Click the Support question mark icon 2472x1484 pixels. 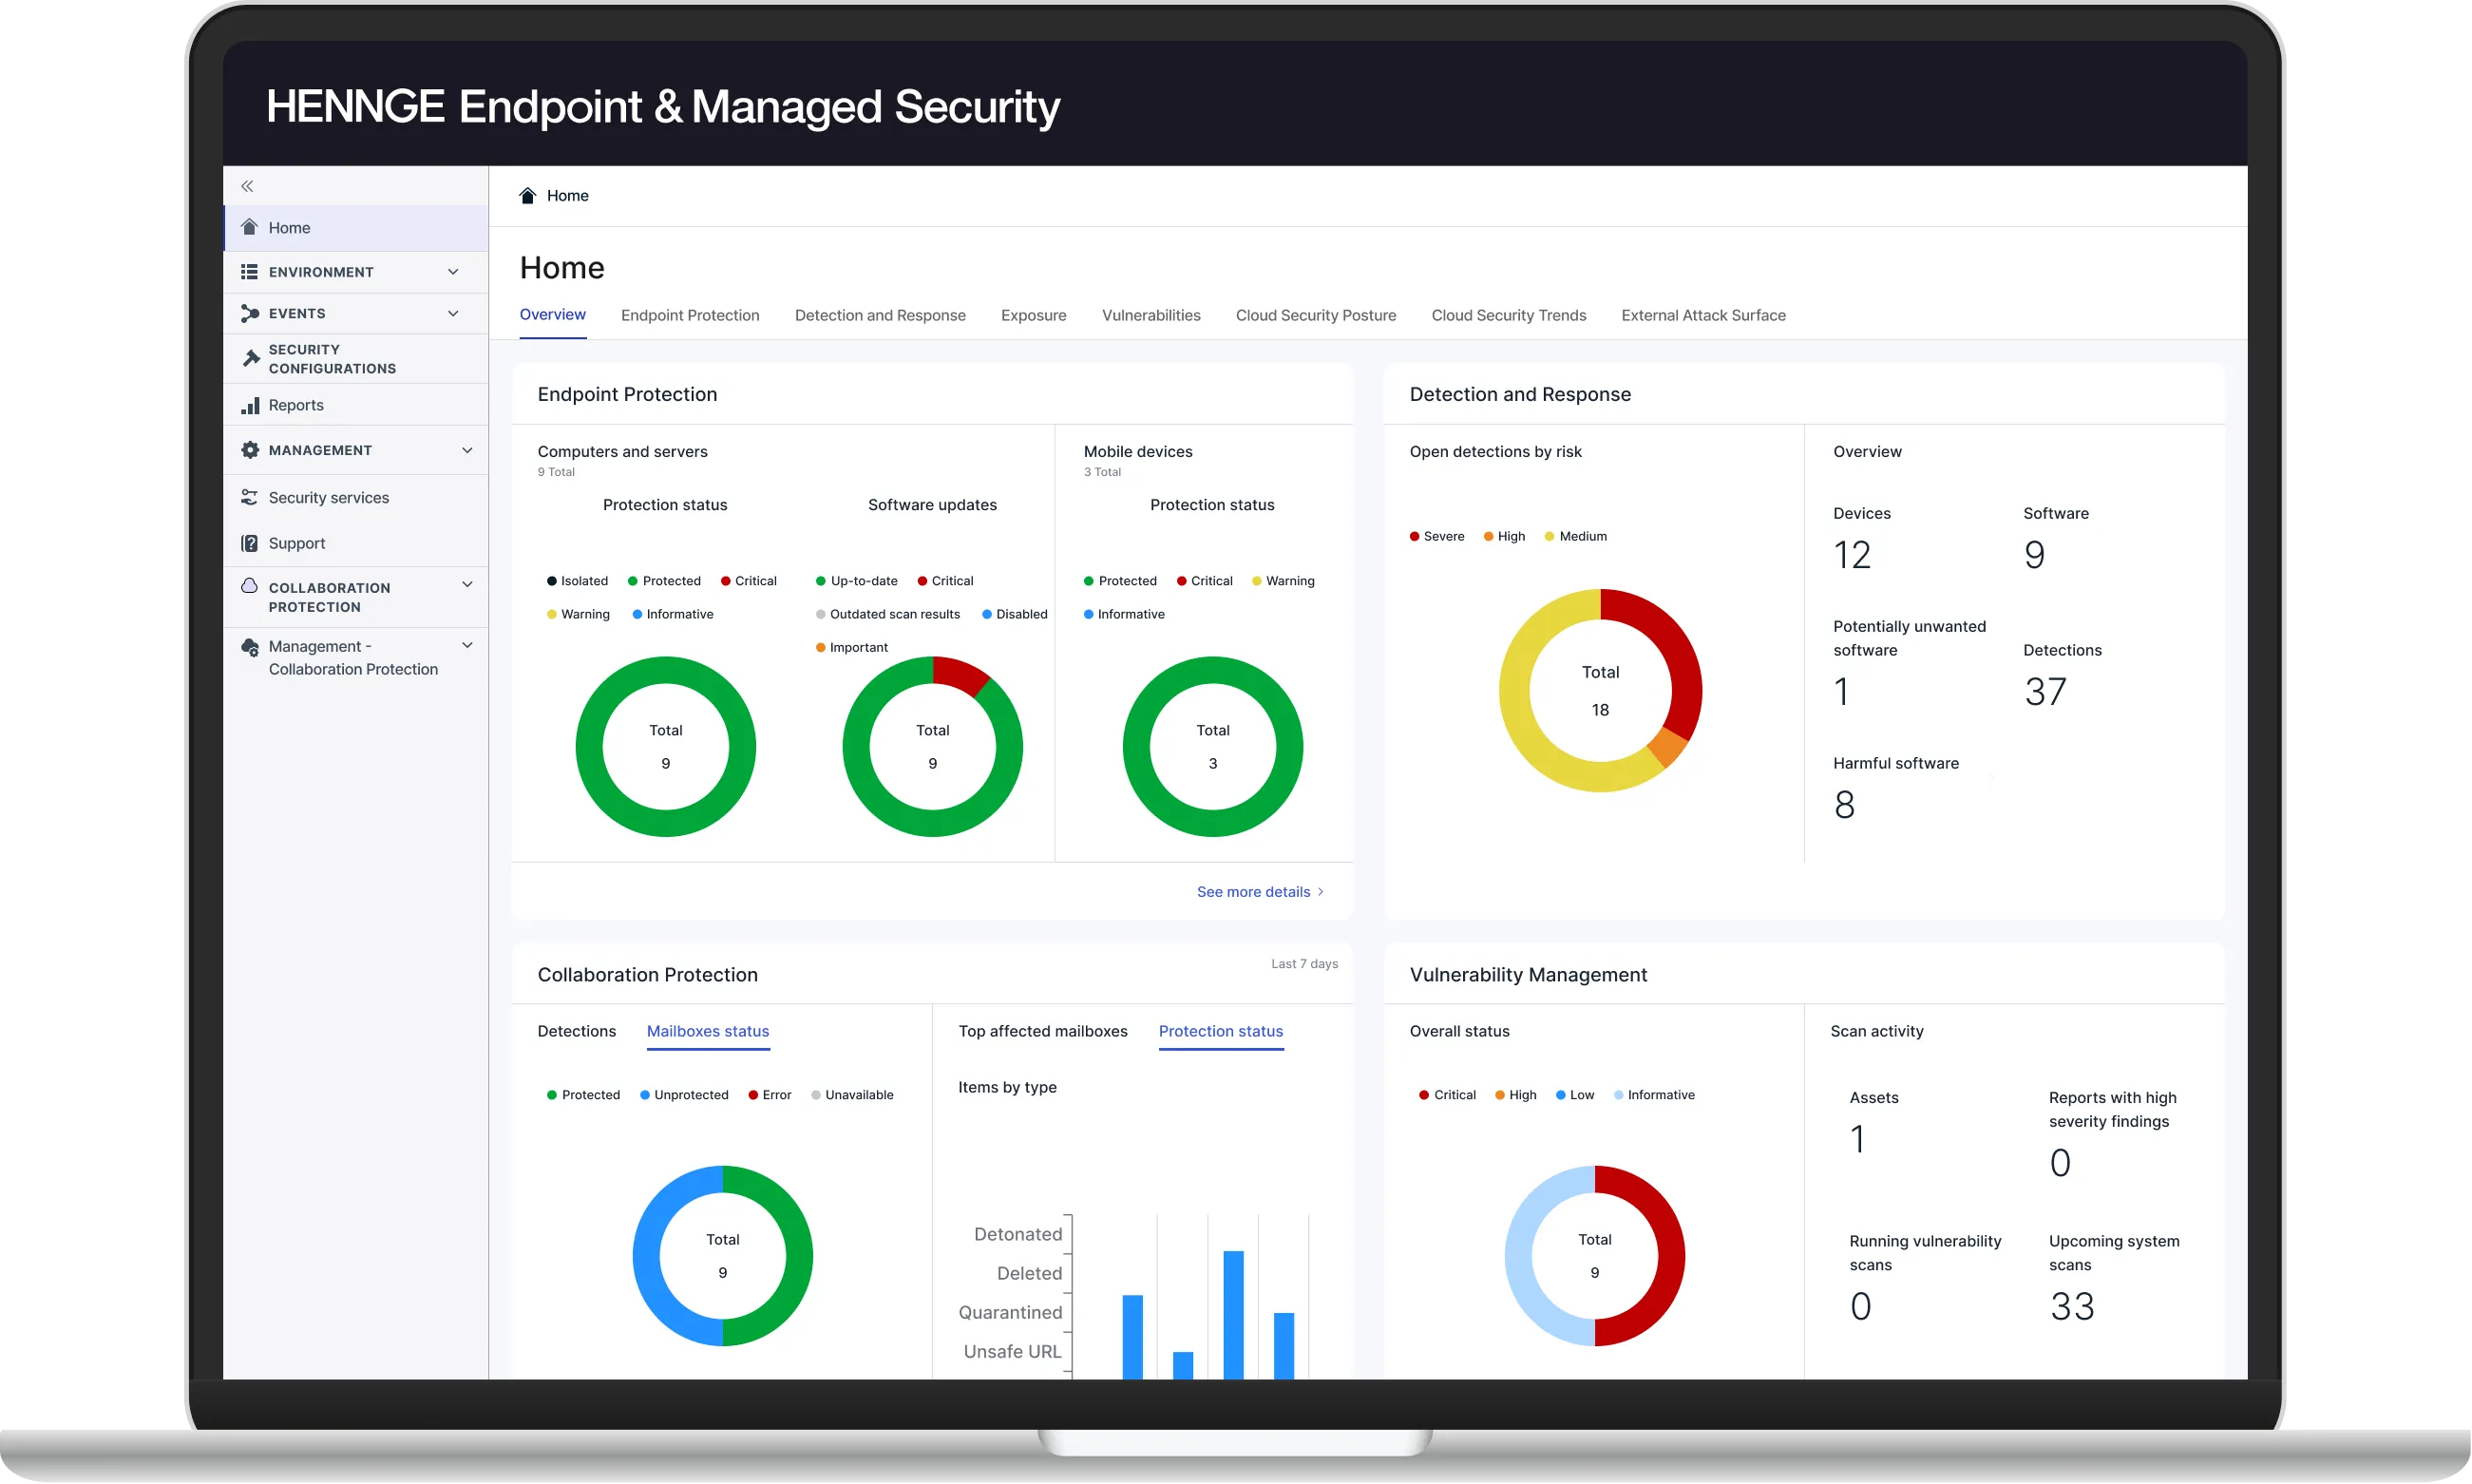click(250, 543)
